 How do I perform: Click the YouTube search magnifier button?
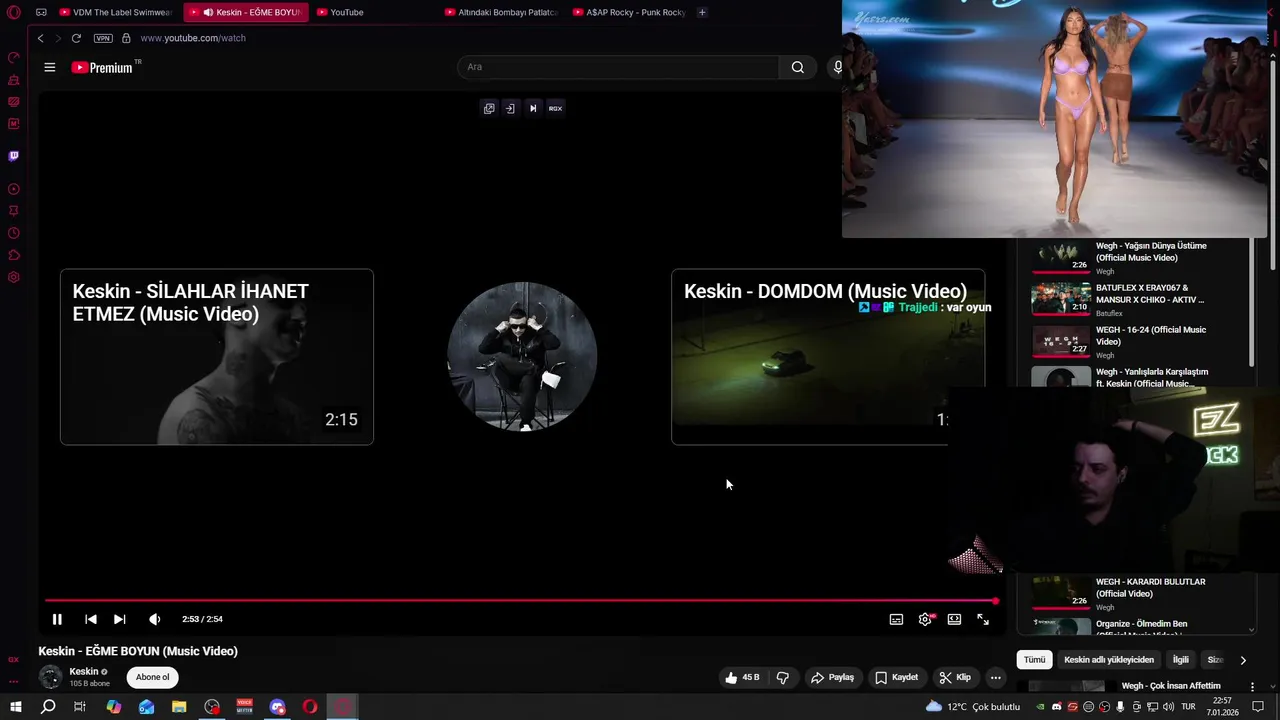pos(797,67)
